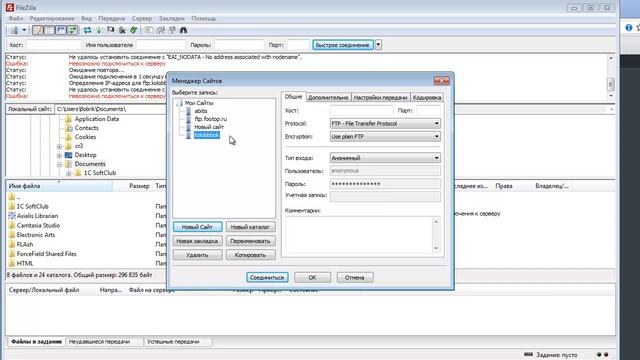The height and width of the screenshot is (360, 640).
Task: Open the Сервер menu
Action: 142,18
